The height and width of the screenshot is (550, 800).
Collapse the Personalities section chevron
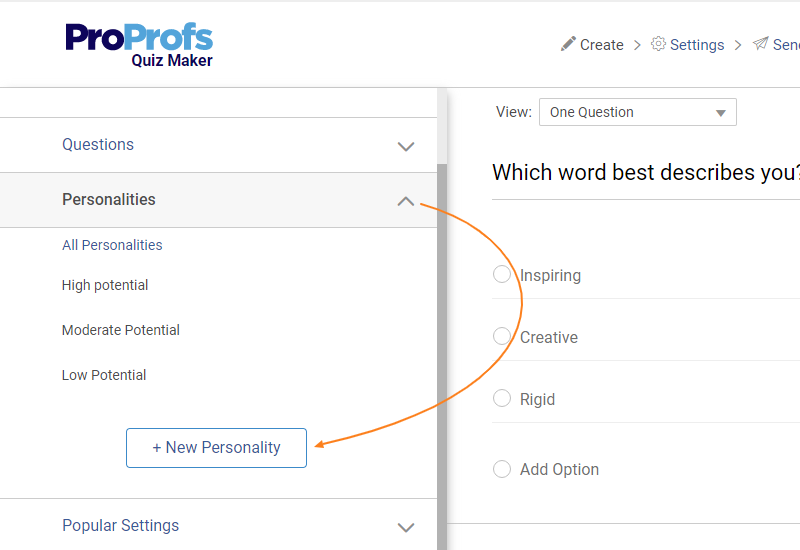click(x=405, y=201)
